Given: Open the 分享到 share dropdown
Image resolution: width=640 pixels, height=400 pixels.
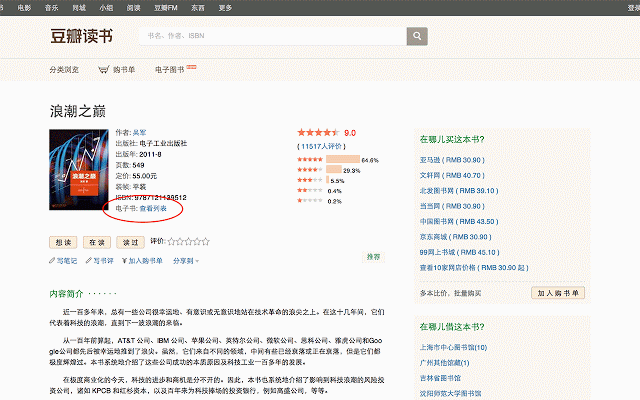Looking at the screenshot, I should tap(186, 261).
